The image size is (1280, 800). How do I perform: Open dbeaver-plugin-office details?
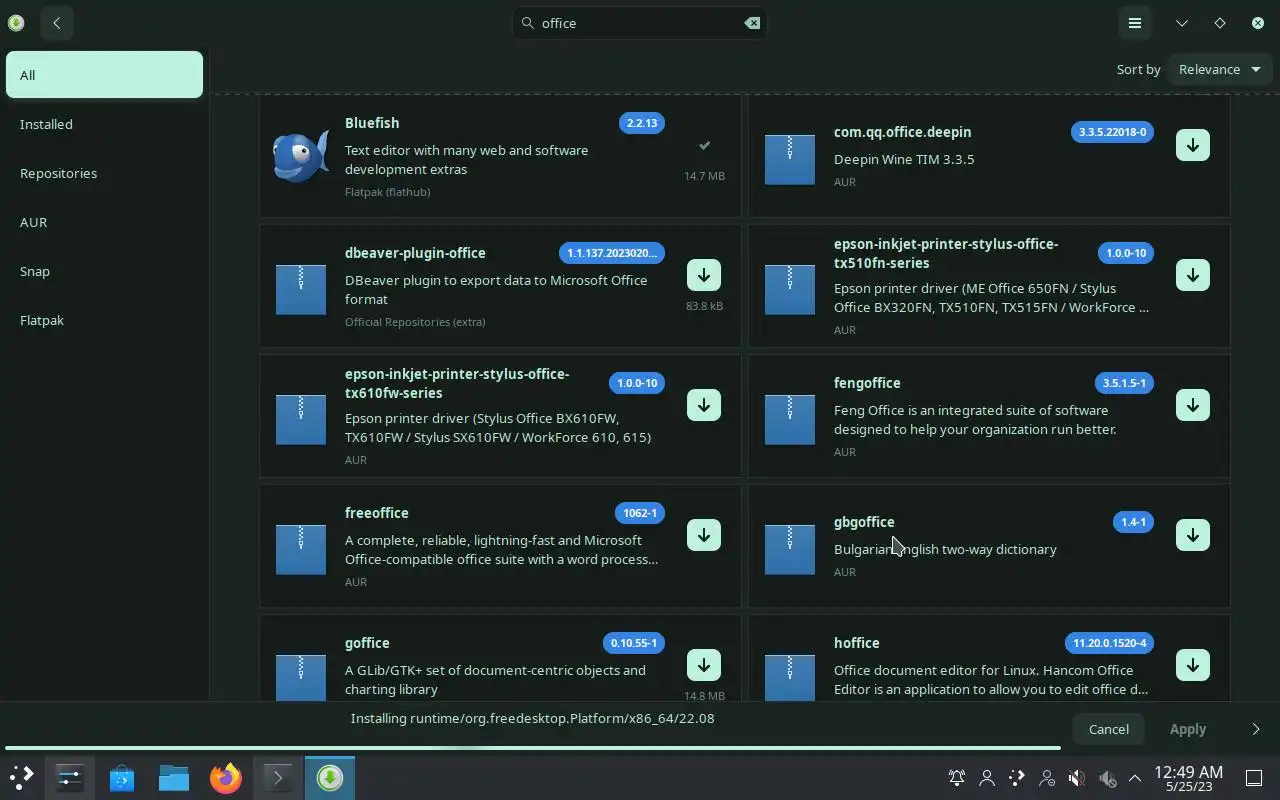pyautogui.click(x=415, y=253)
